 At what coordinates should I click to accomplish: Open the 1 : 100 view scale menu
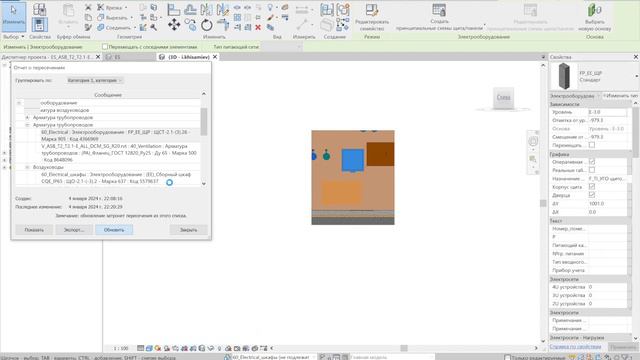pos(121,348)
